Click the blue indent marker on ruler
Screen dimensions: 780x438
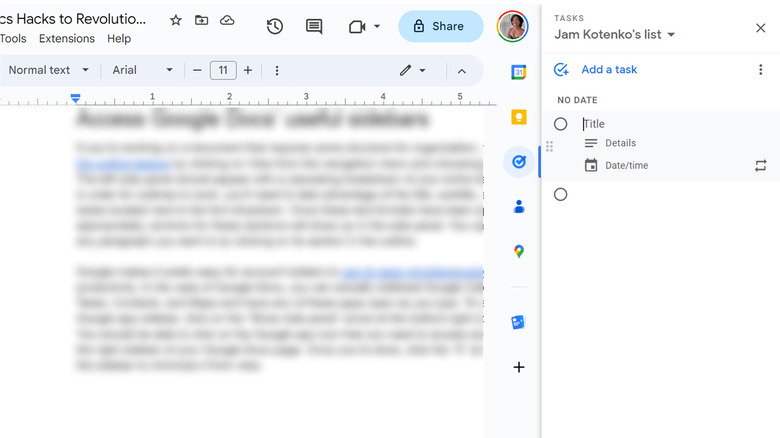coord(76,98)
